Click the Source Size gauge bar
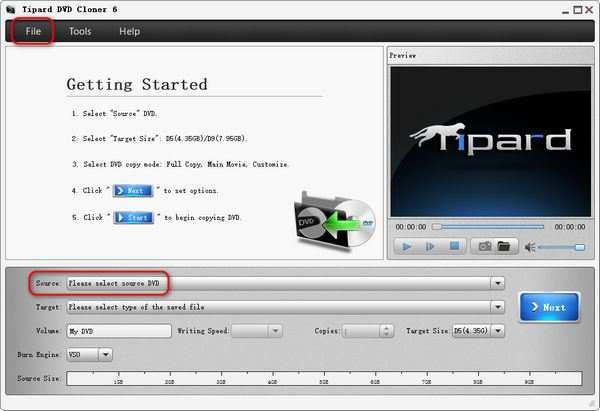Screen dimensions: 600x411 [324, 378]
